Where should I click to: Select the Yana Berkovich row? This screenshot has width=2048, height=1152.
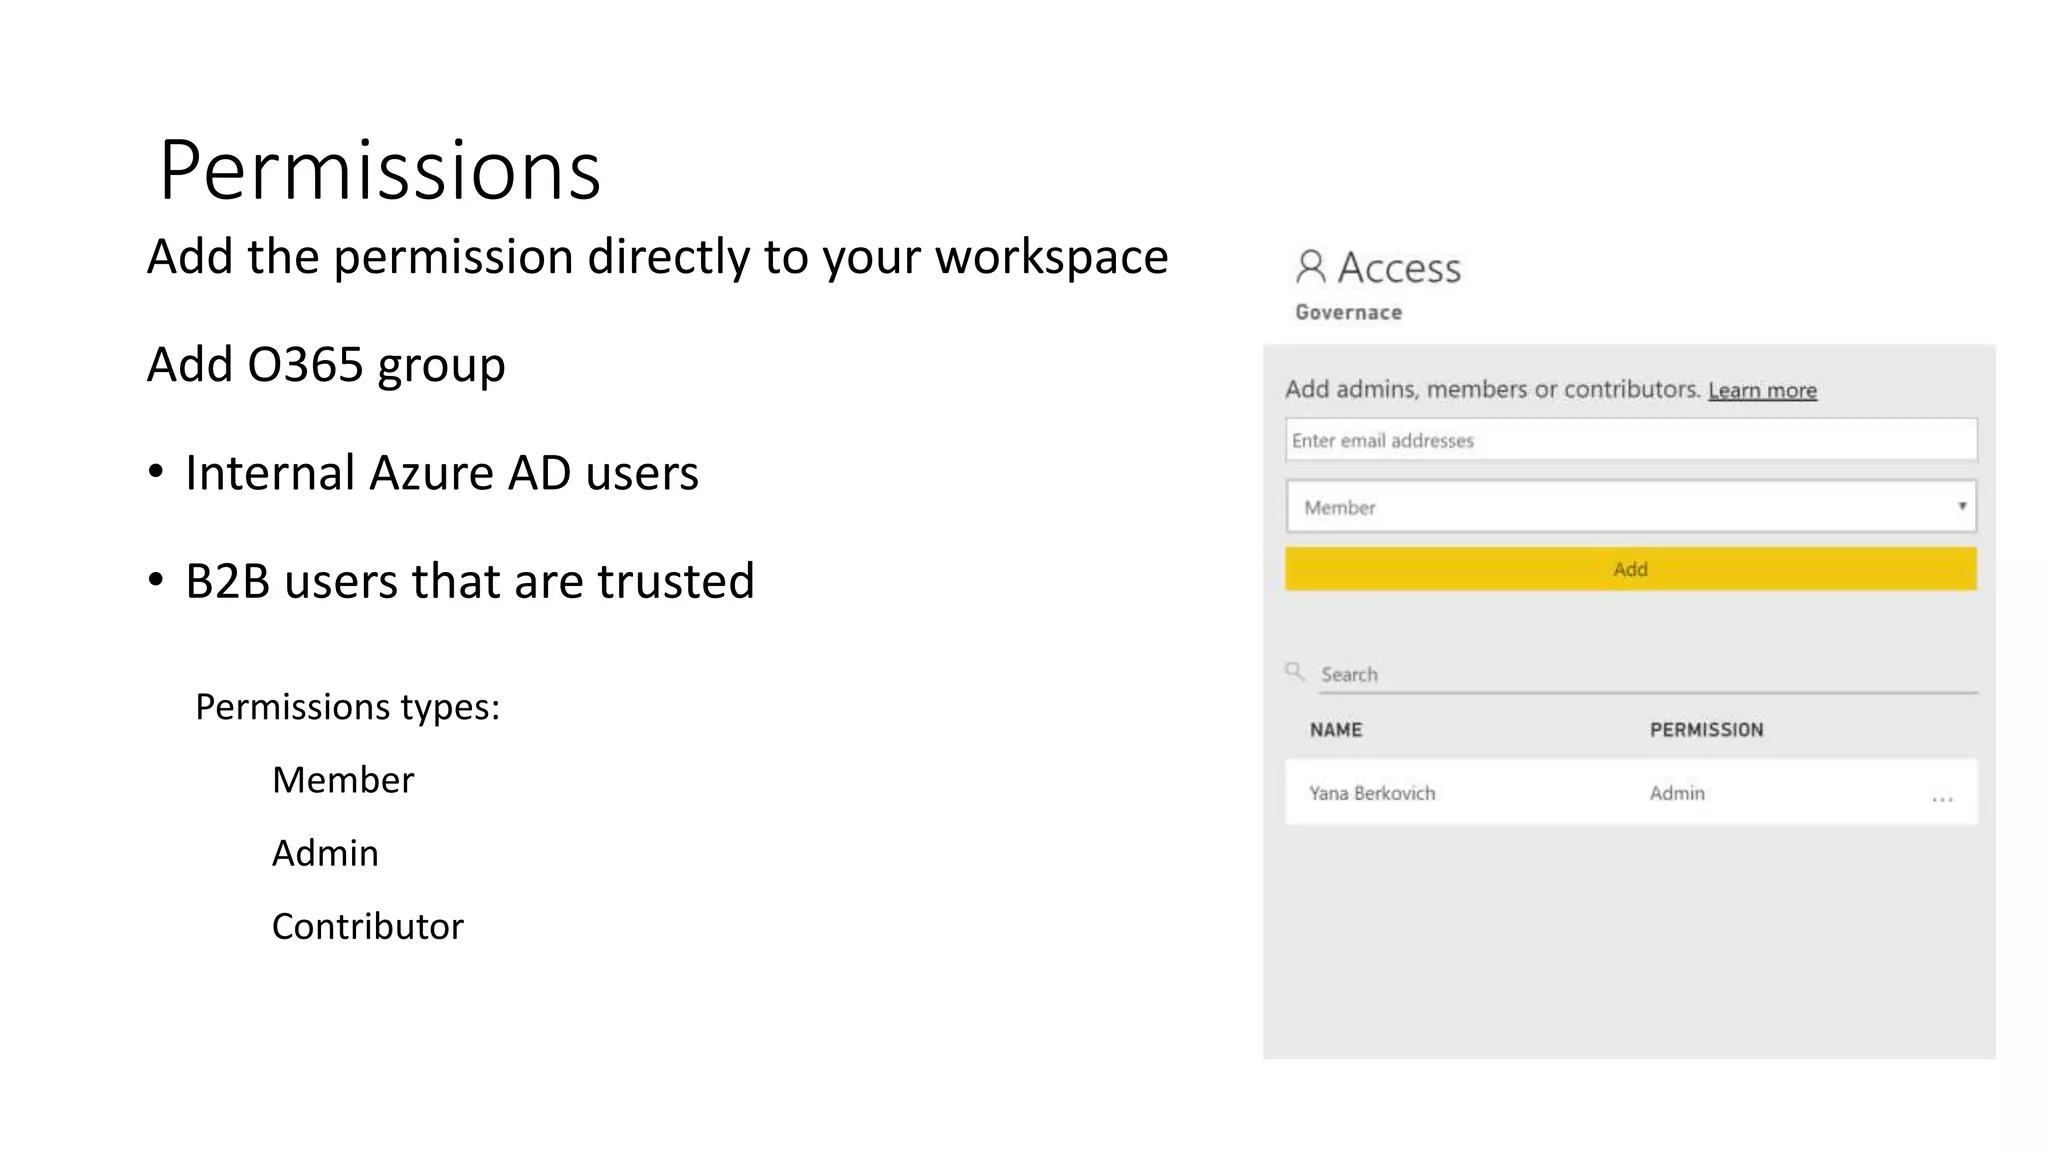pyautogui.click(x=1372, y=793)
